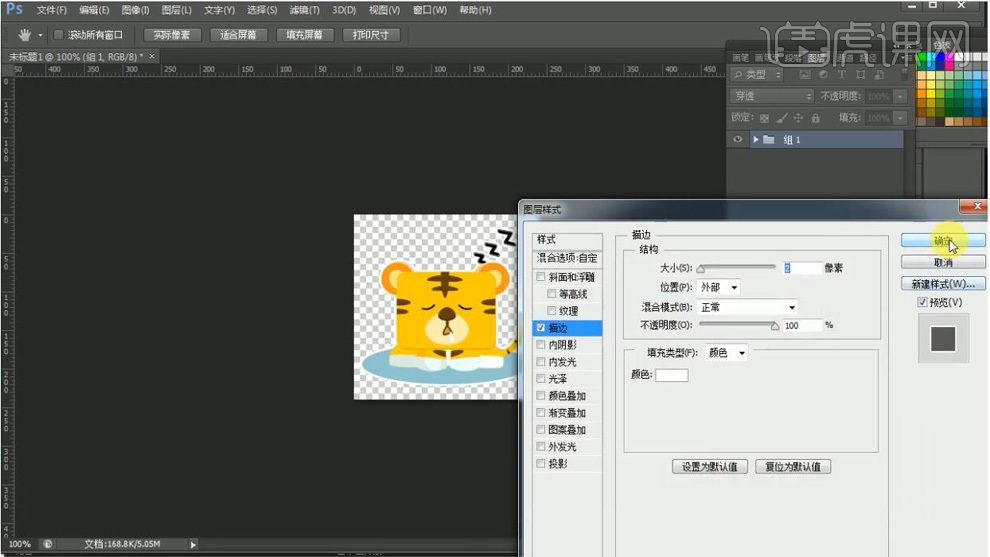Uncheck the 描边 style checkbox

(x=541, y=328)
